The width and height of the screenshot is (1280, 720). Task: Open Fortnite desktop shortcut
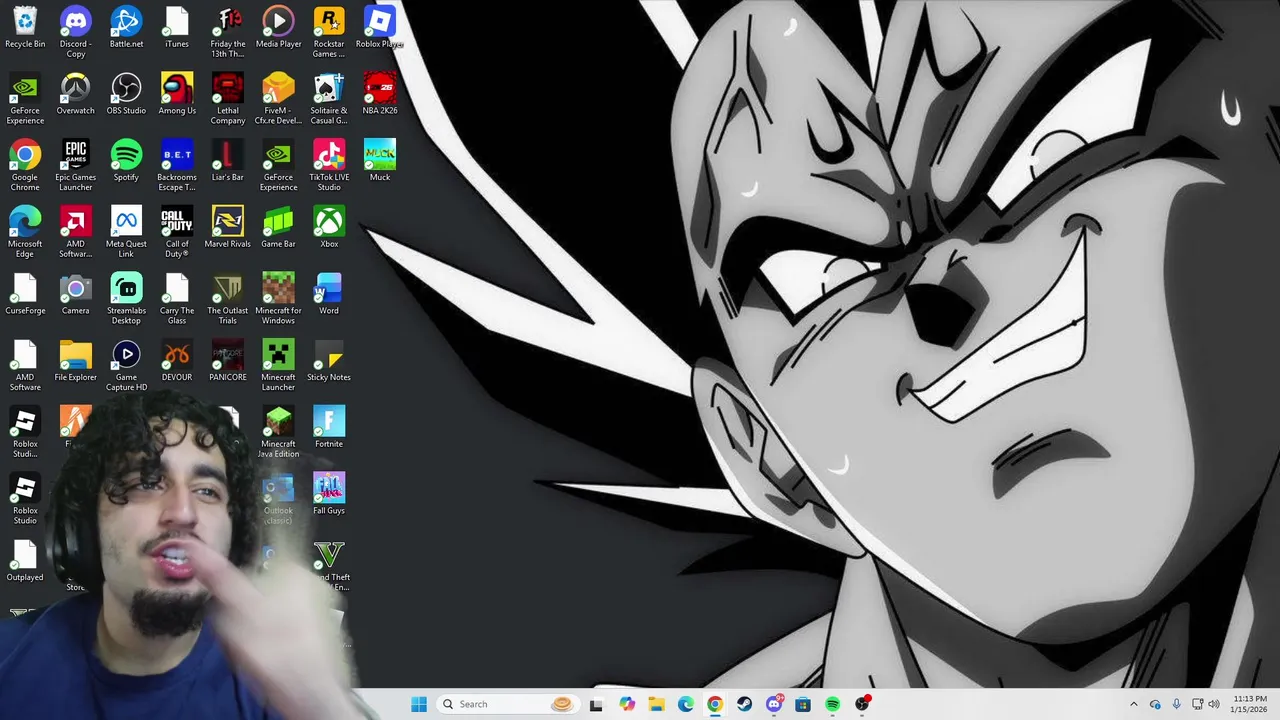click(329, 428)
